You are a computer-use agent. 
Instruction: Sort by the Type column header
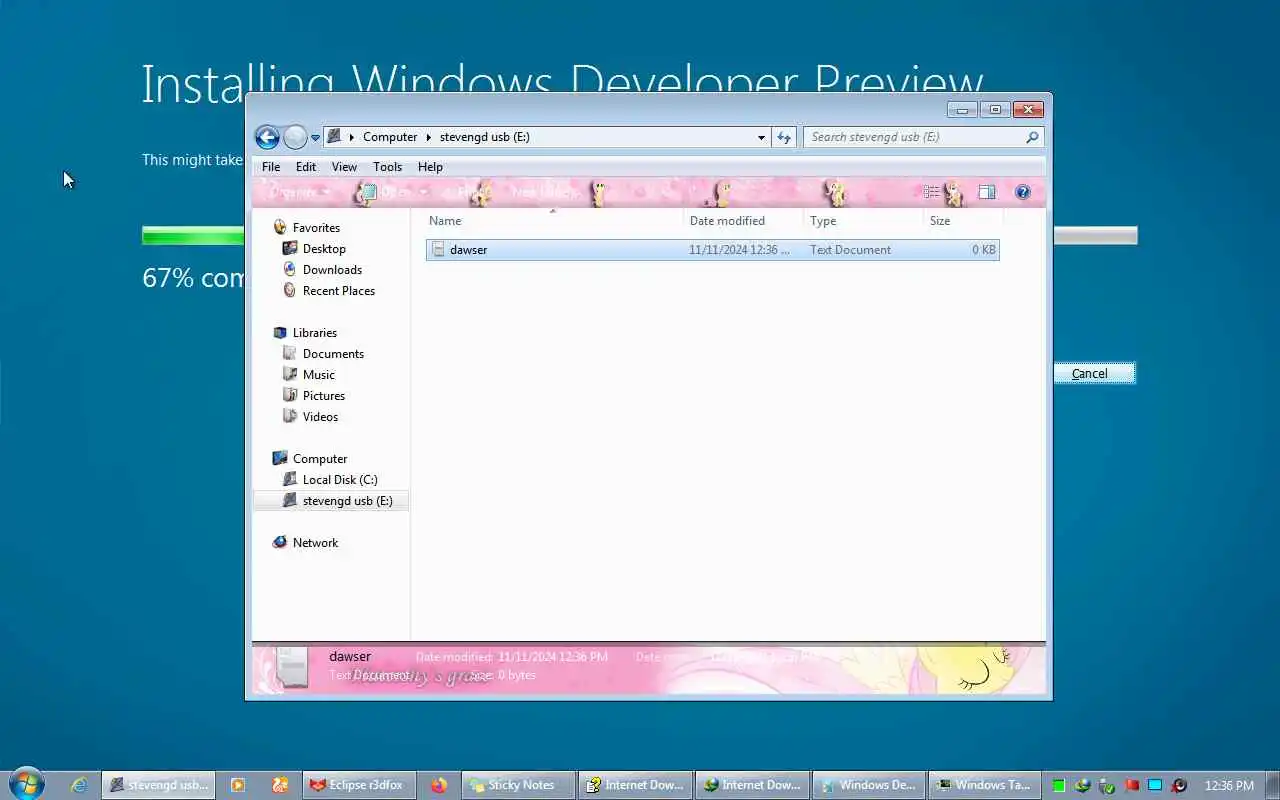point(864,221)
